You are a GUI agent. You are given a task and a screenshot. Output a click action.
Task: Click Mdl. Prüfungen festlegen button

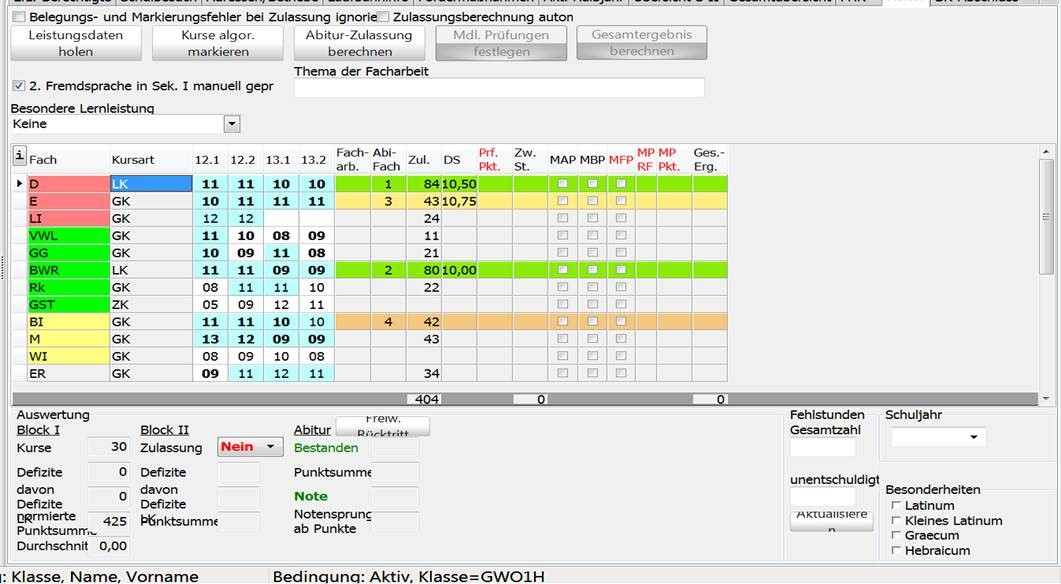tap(501, 43)
